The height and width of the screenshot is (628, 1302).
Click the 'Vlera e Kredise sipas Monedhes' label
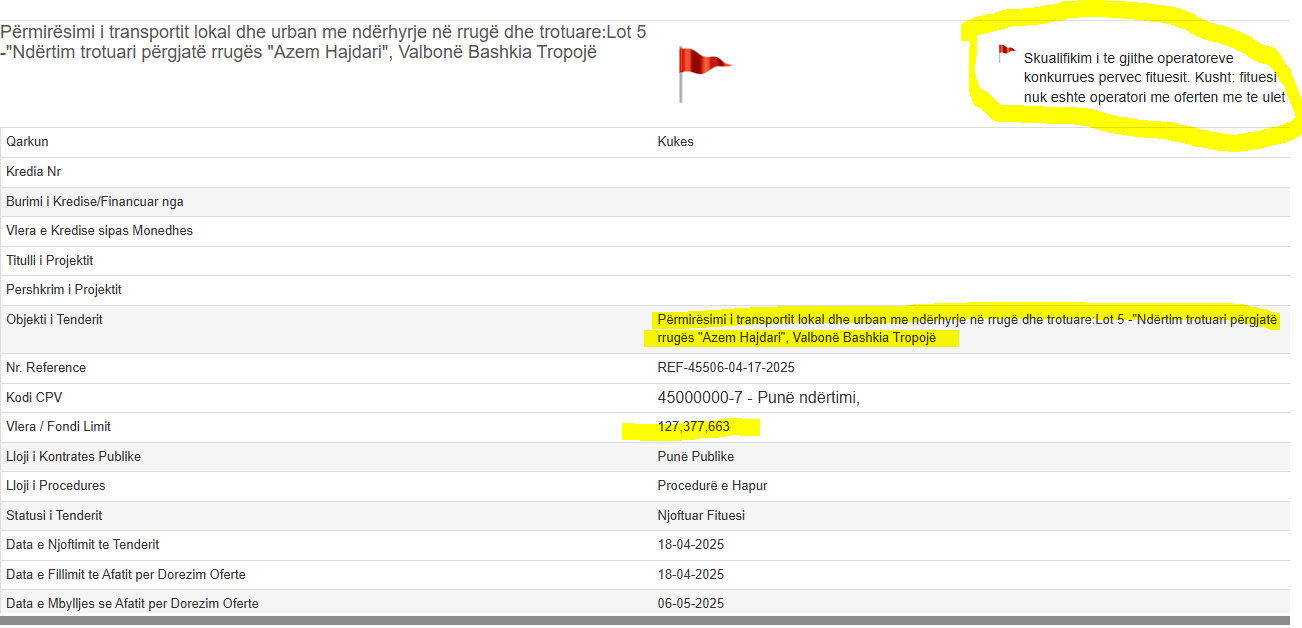coord(99,231)
